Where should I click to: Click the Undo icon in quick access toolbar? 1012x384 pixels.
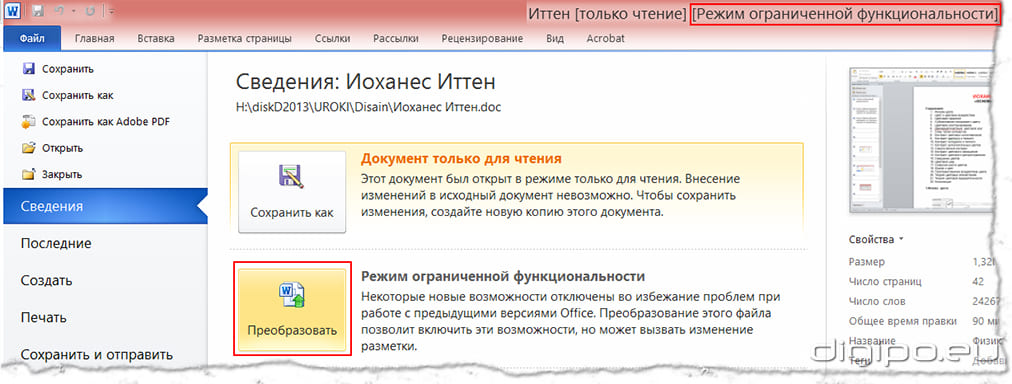tap(58, 11)
